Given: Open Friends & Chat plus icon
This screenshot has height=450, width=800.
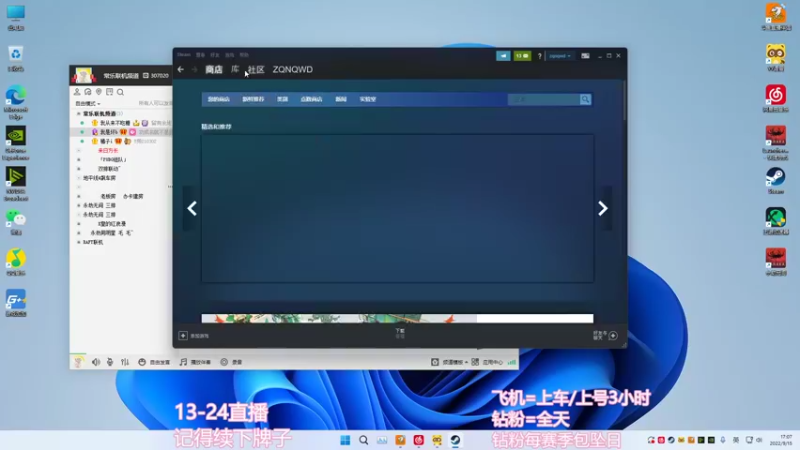Looking at the screenshot, I should [613, 335].
